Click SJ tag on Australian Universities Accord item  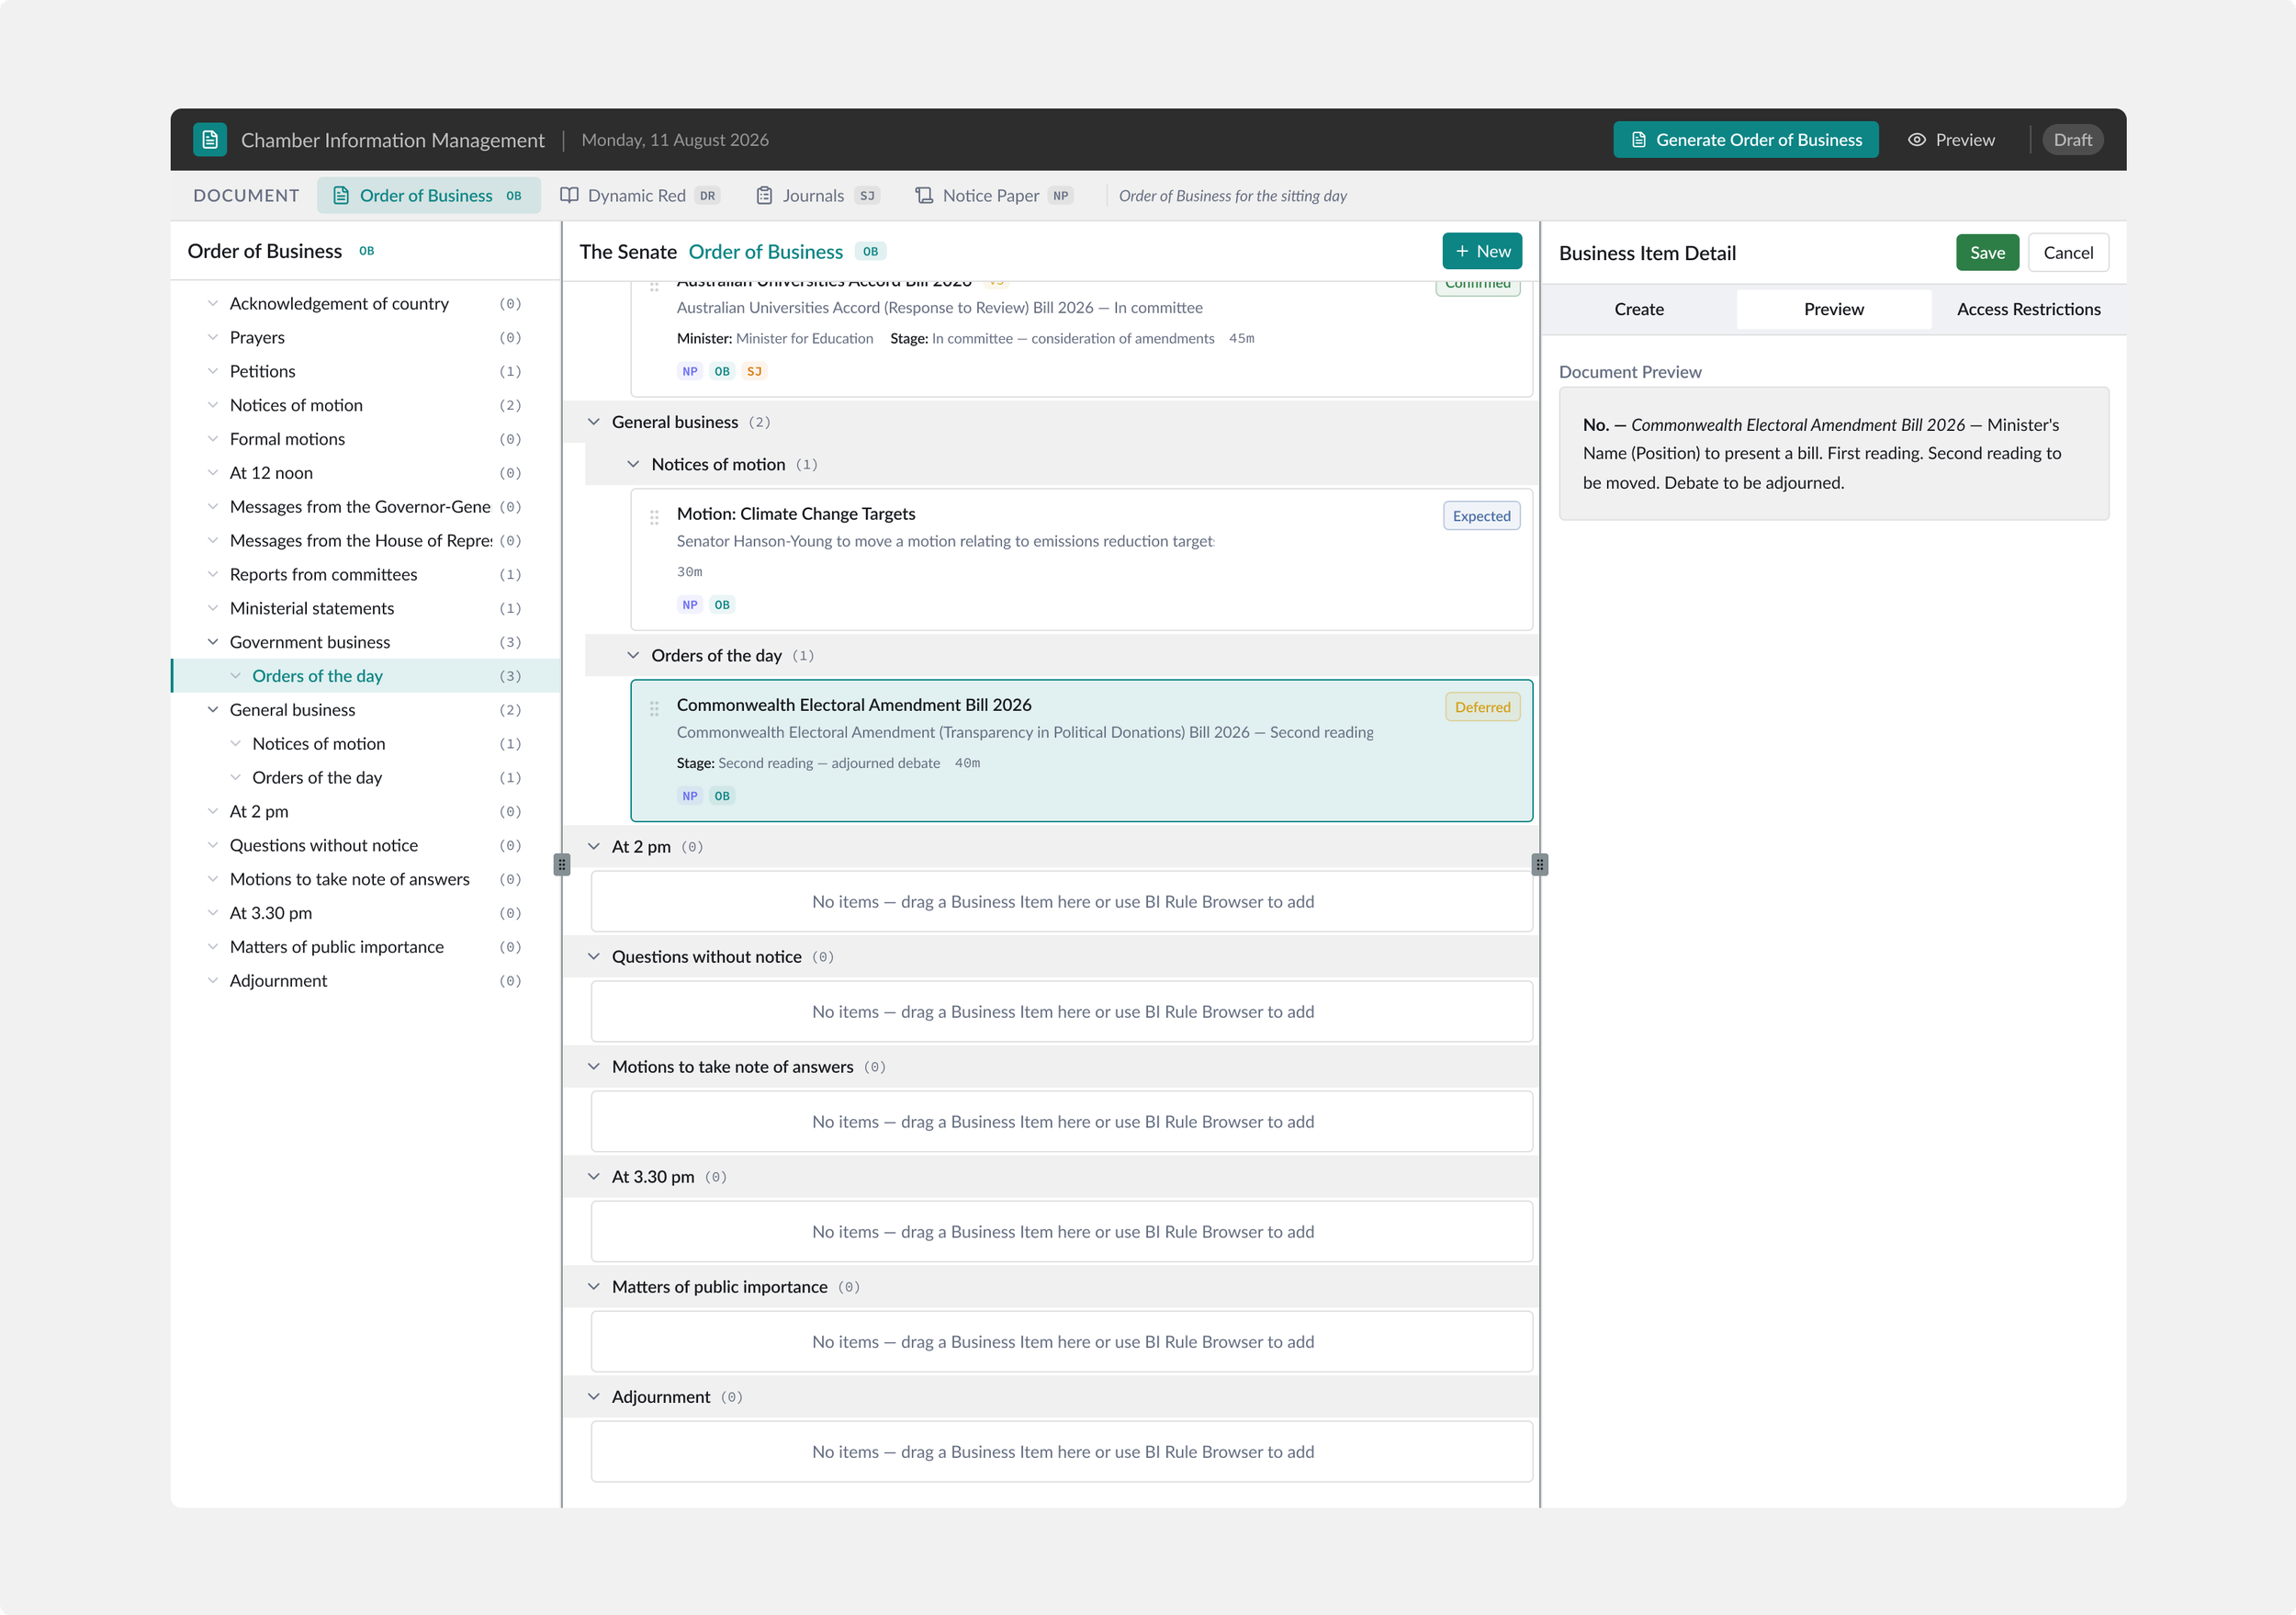coord(754,371)
